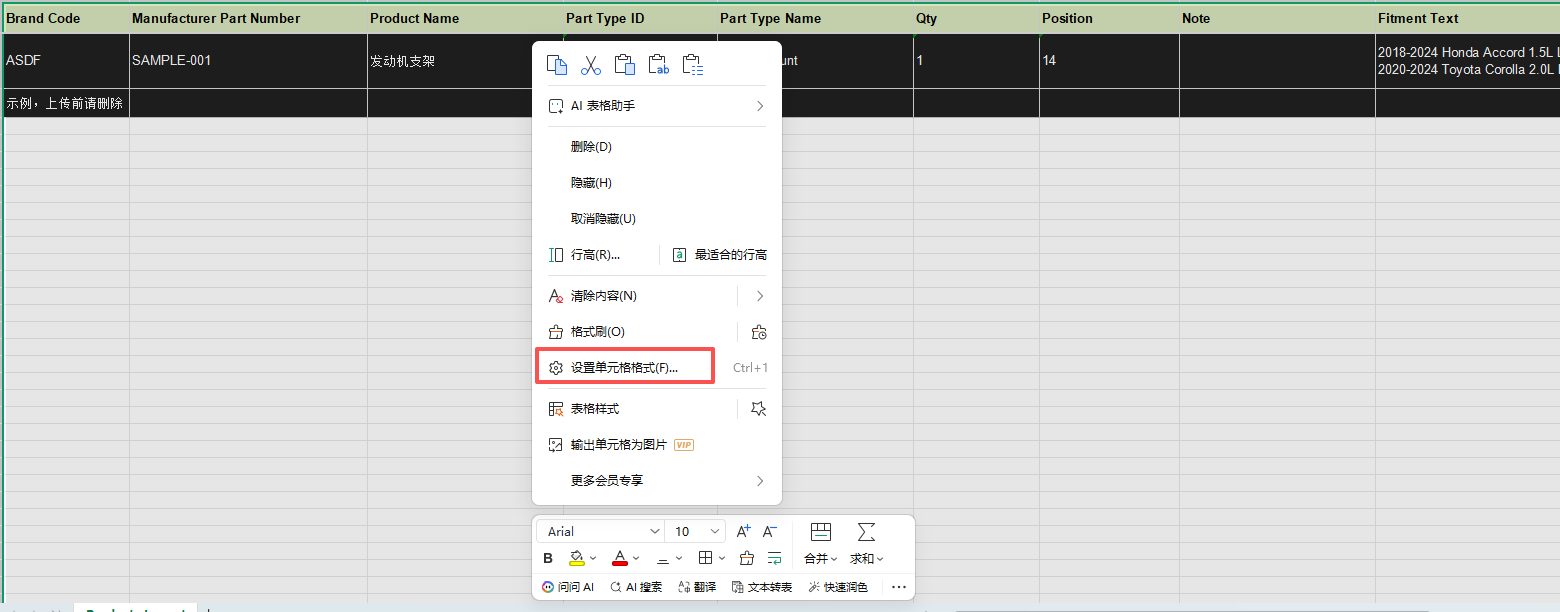Click the 求和 sigma sum icon
This screenshot has height=612, width=1560.
(x=866, y=532)
